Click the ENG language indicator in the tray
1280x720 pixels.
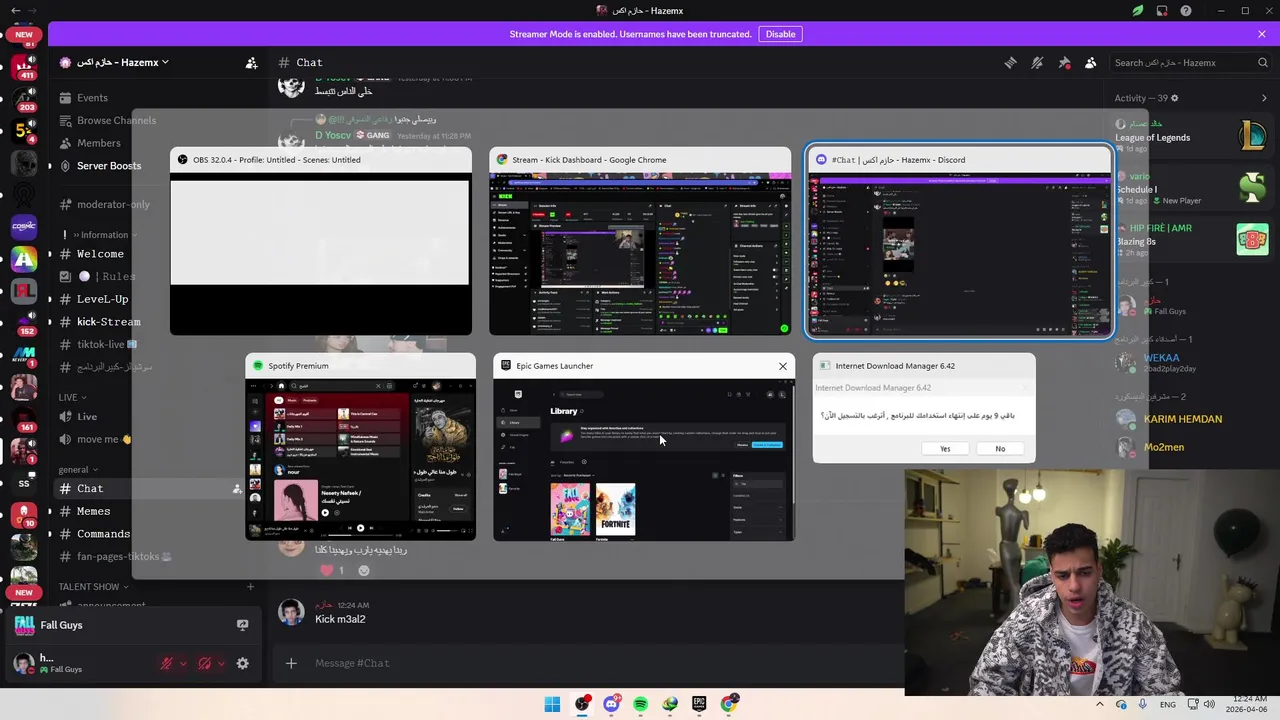pos(1167,704)
